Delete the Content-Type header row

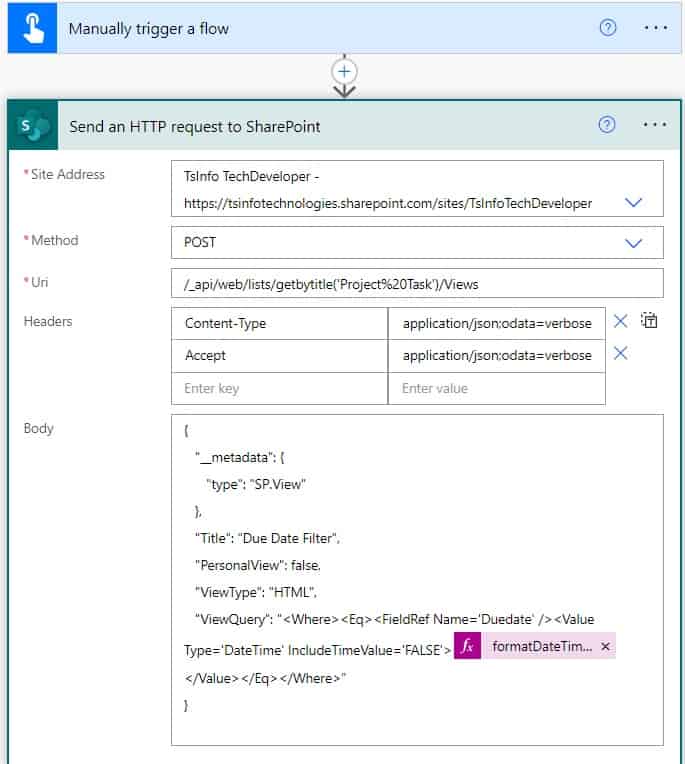pyautogui.click(x=620, y=321)
